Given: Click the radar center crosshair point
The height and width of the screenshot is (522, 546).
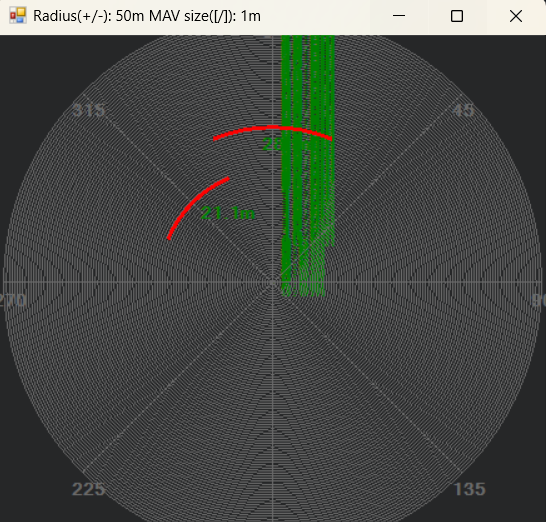Looking at the screenshot, I should pyautogui.click(x=273, y=282).
